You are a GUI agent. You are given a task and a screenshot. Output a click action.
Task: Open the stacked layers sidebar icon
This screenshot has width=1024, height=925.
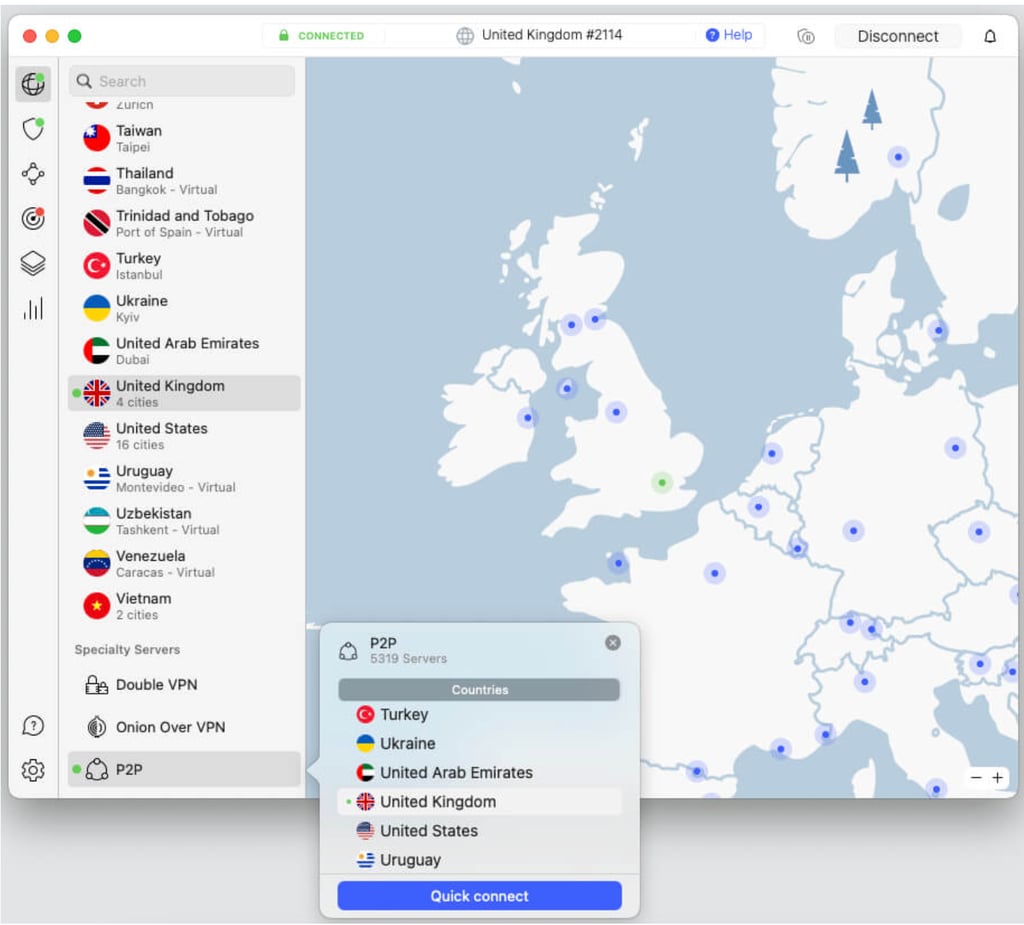point(33,263)
